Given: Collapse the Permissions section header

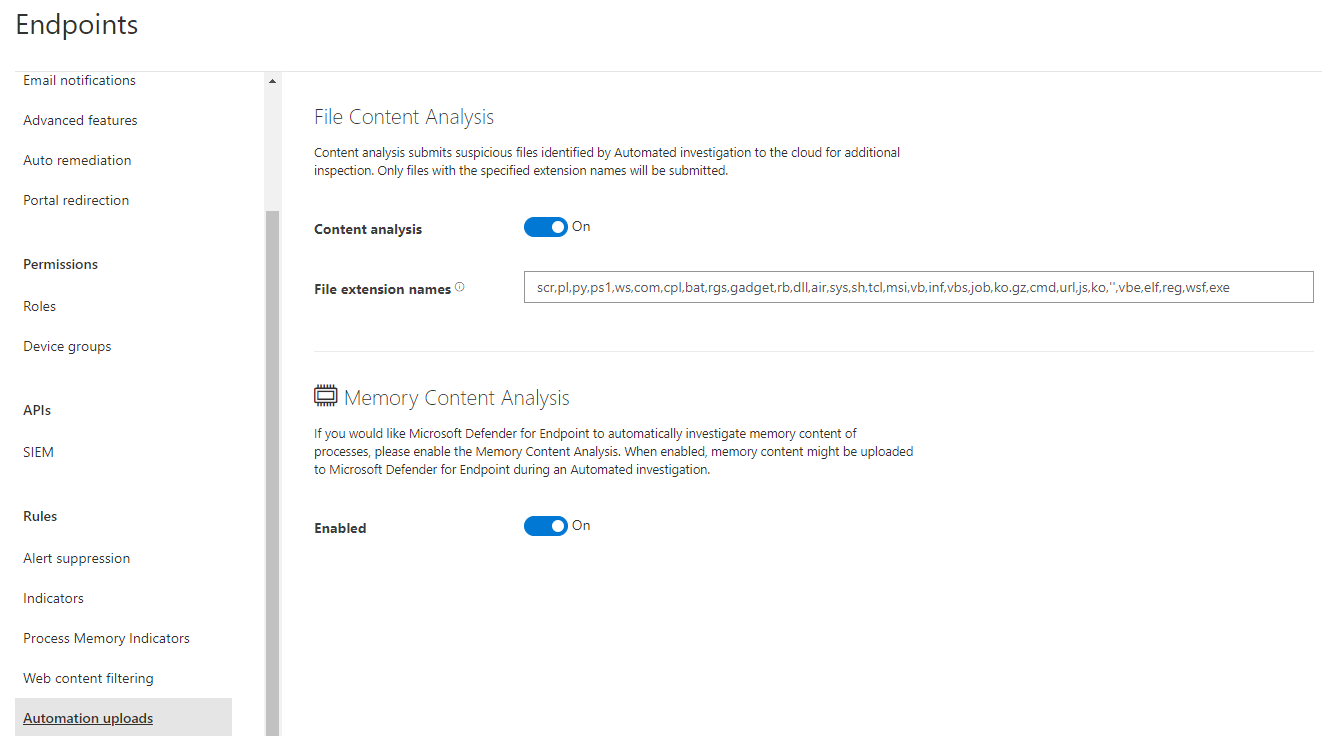Looking at the screenshot, I should [60, 264].
